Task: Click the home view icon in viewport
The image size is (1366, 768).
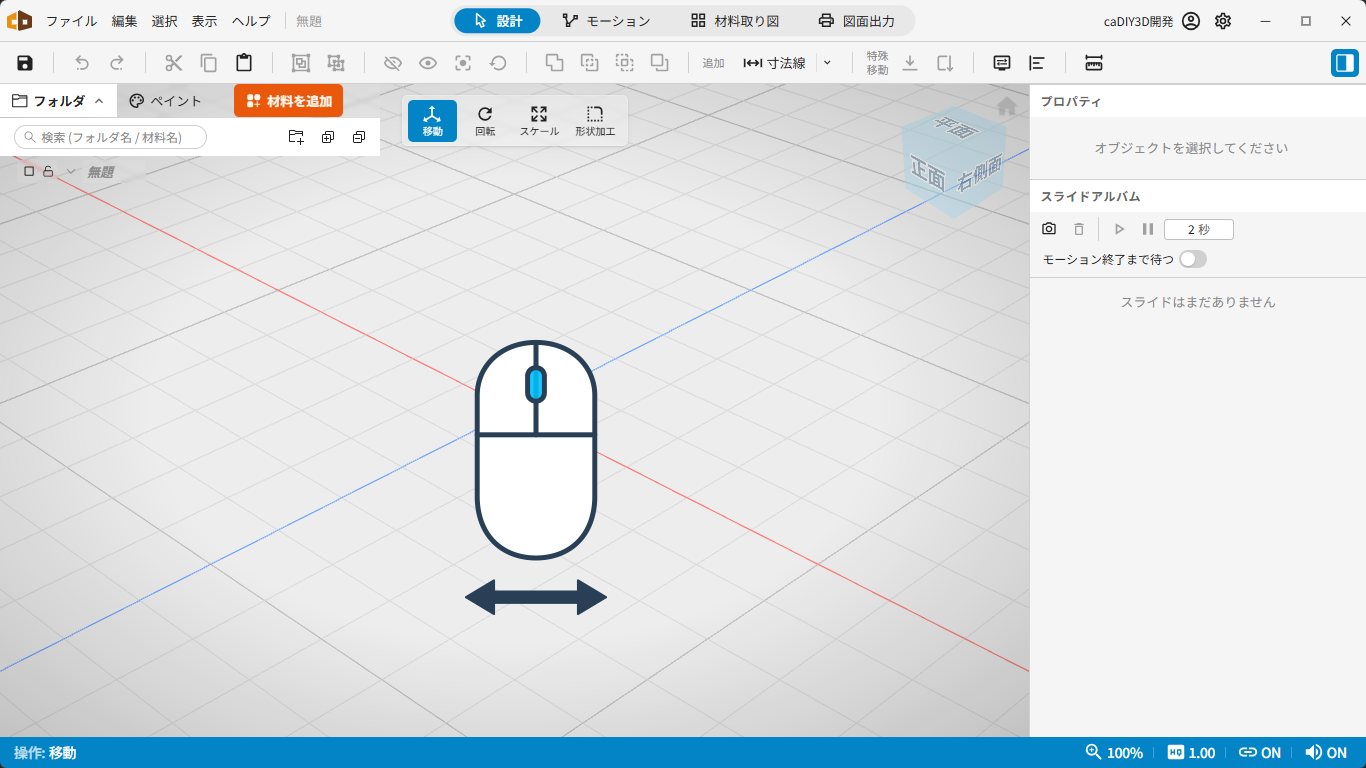Action: tap(1007, 106)
